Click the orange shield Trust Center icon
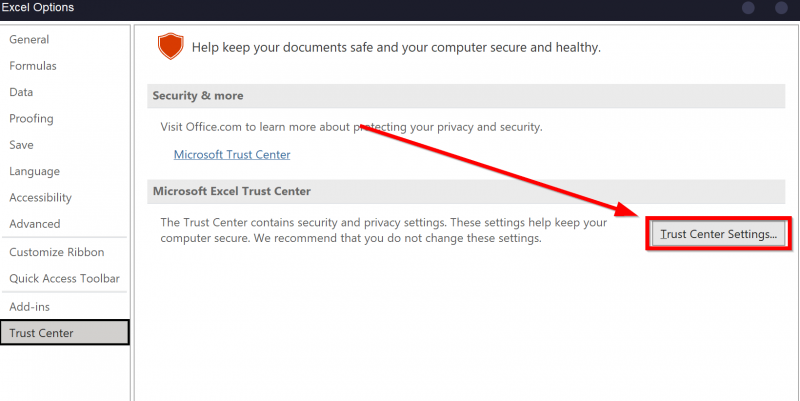The width and height of the screenshot is (800, 401). pos(172,47)
